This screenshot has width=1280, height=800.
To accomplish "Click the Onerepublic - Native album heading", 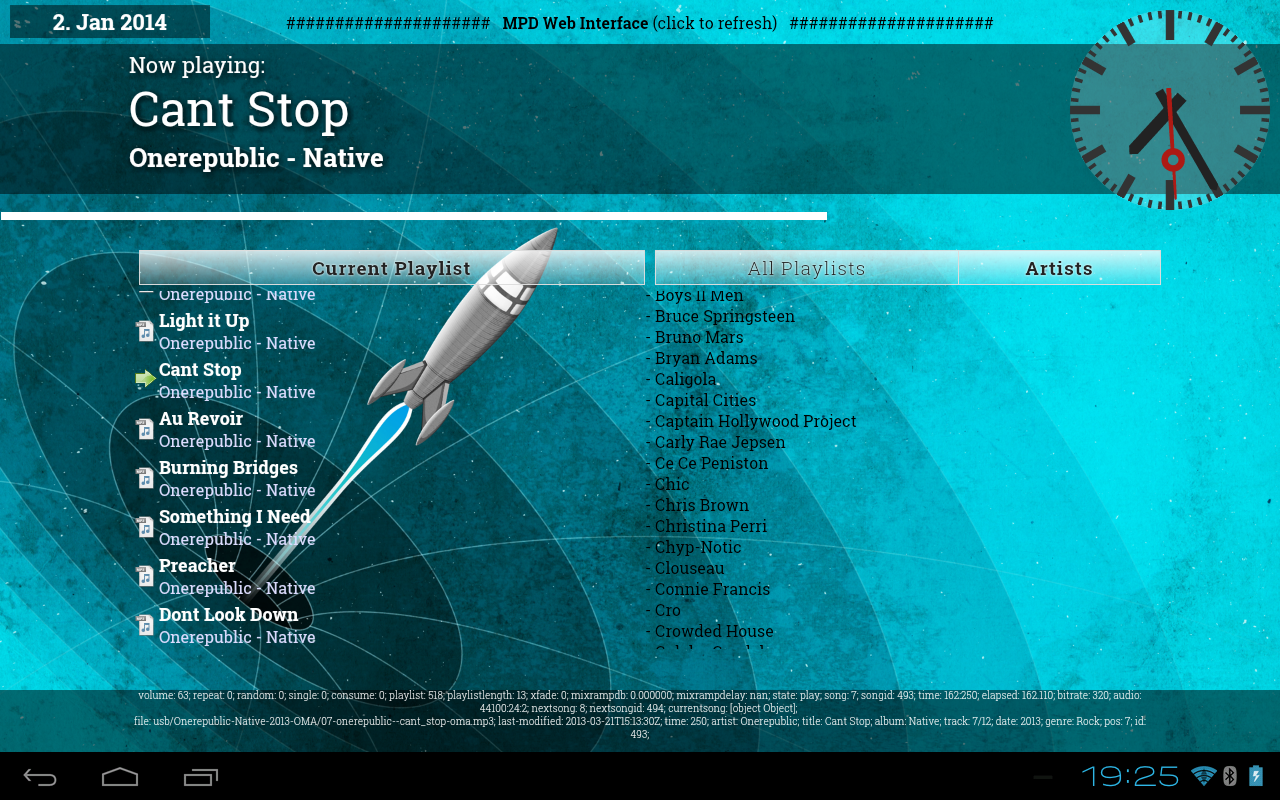I will (256, 158).
